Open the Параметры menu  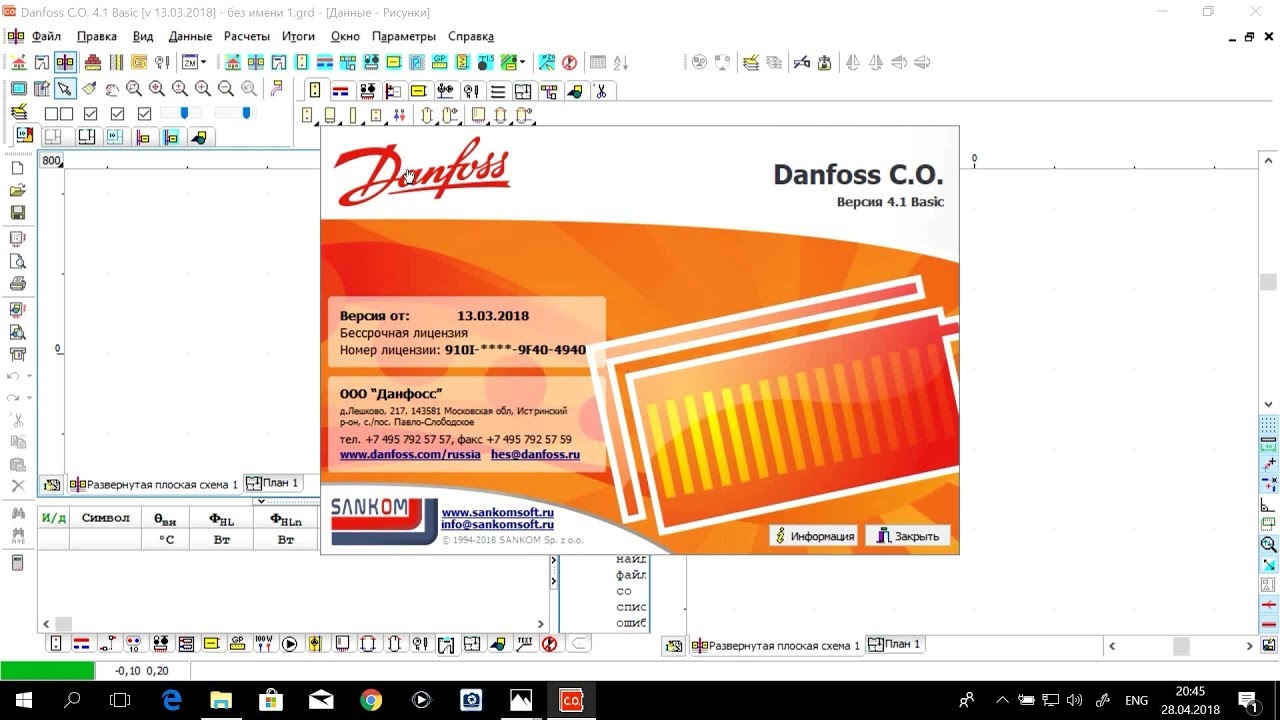(404, 36)
